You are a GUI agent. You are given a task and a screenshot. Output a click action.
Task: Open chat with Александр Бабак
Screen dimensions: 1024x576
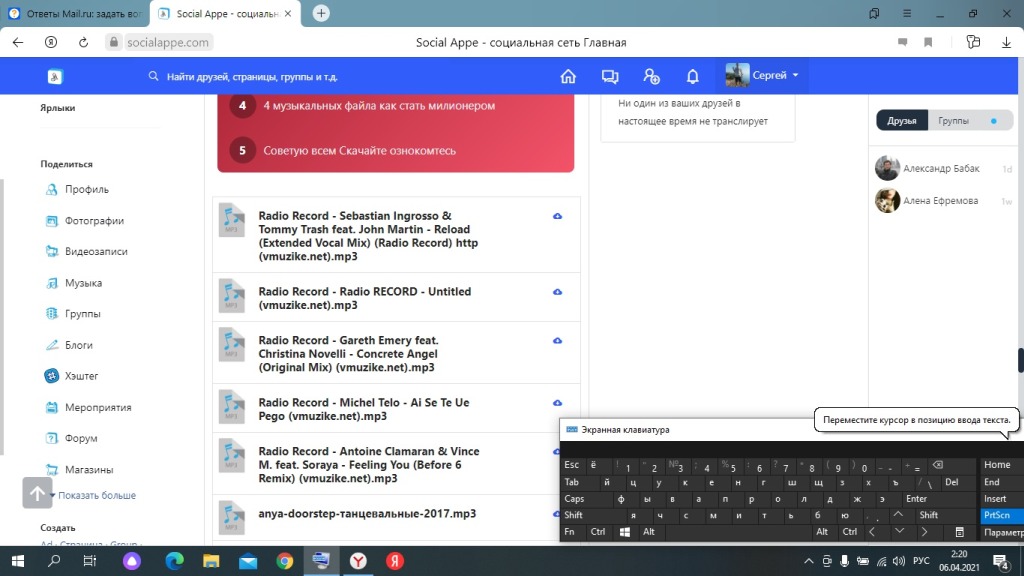(x=940, y=168)
